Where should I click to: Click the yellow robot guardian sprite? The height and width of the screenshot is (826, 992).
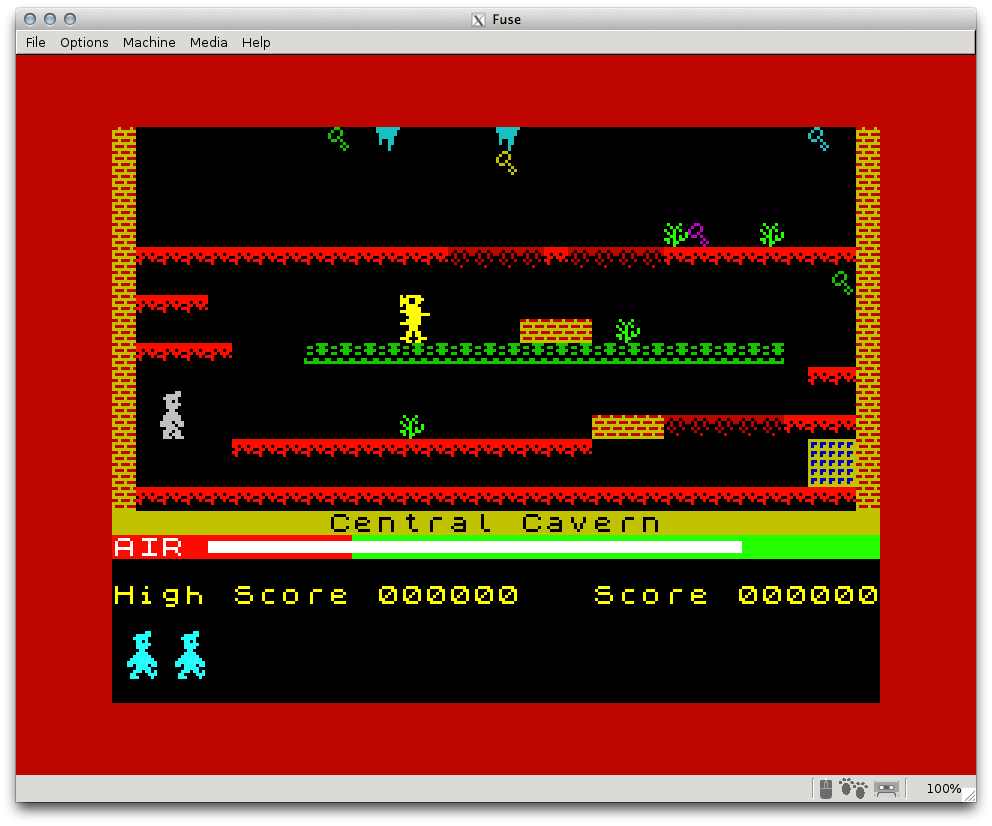(412, 319)
